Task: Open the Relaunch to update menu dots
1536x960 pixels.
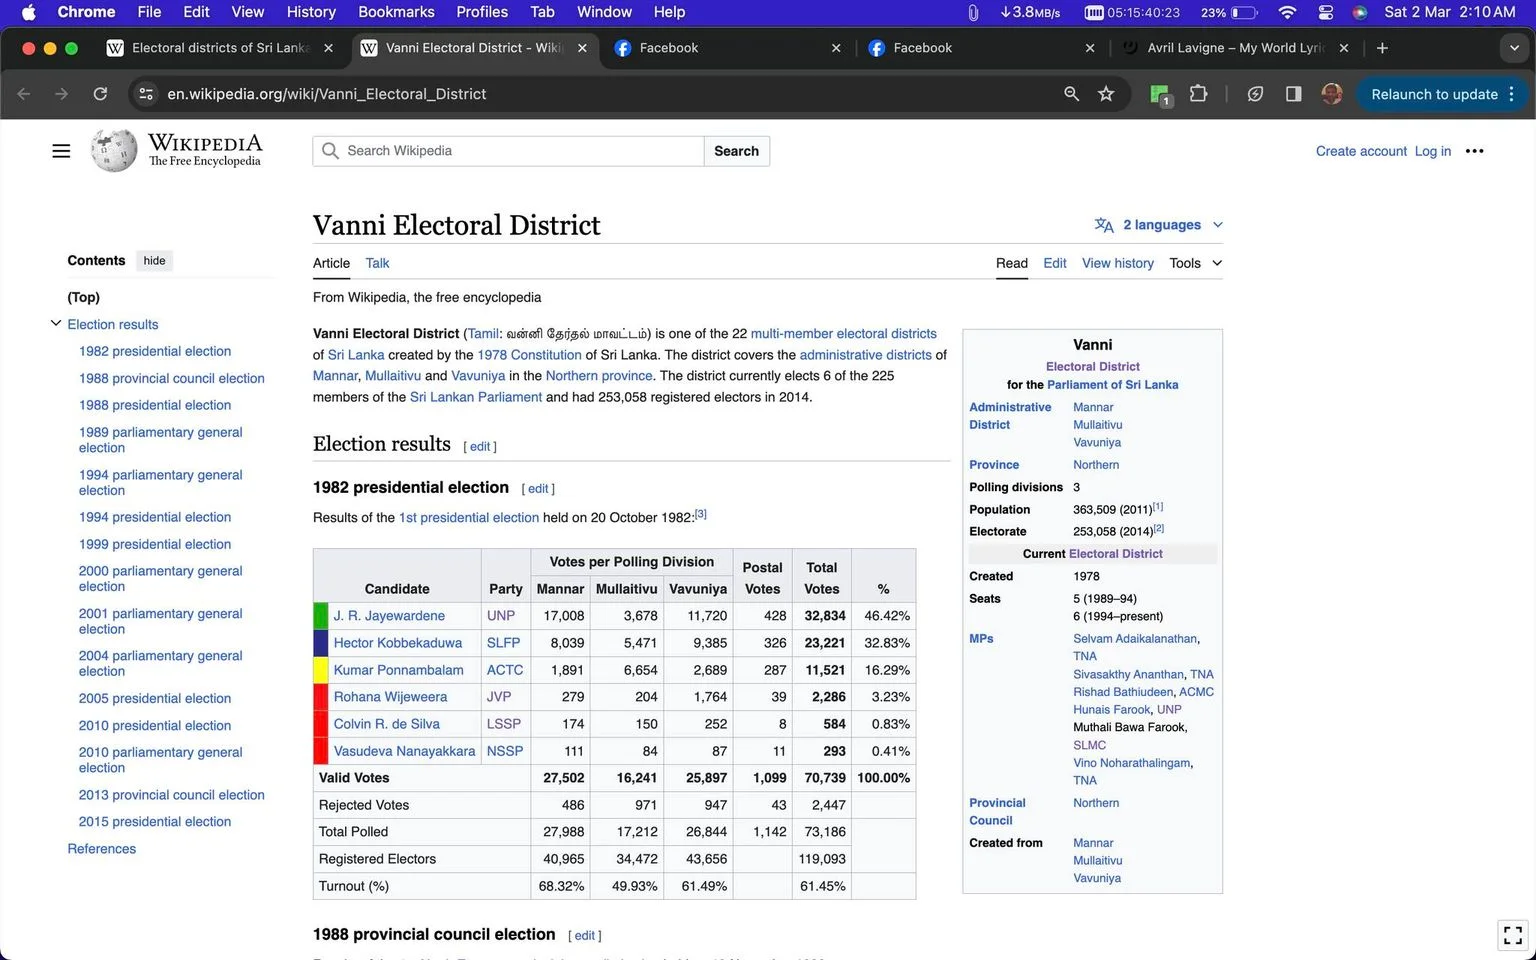Action: coord(1511,94)
